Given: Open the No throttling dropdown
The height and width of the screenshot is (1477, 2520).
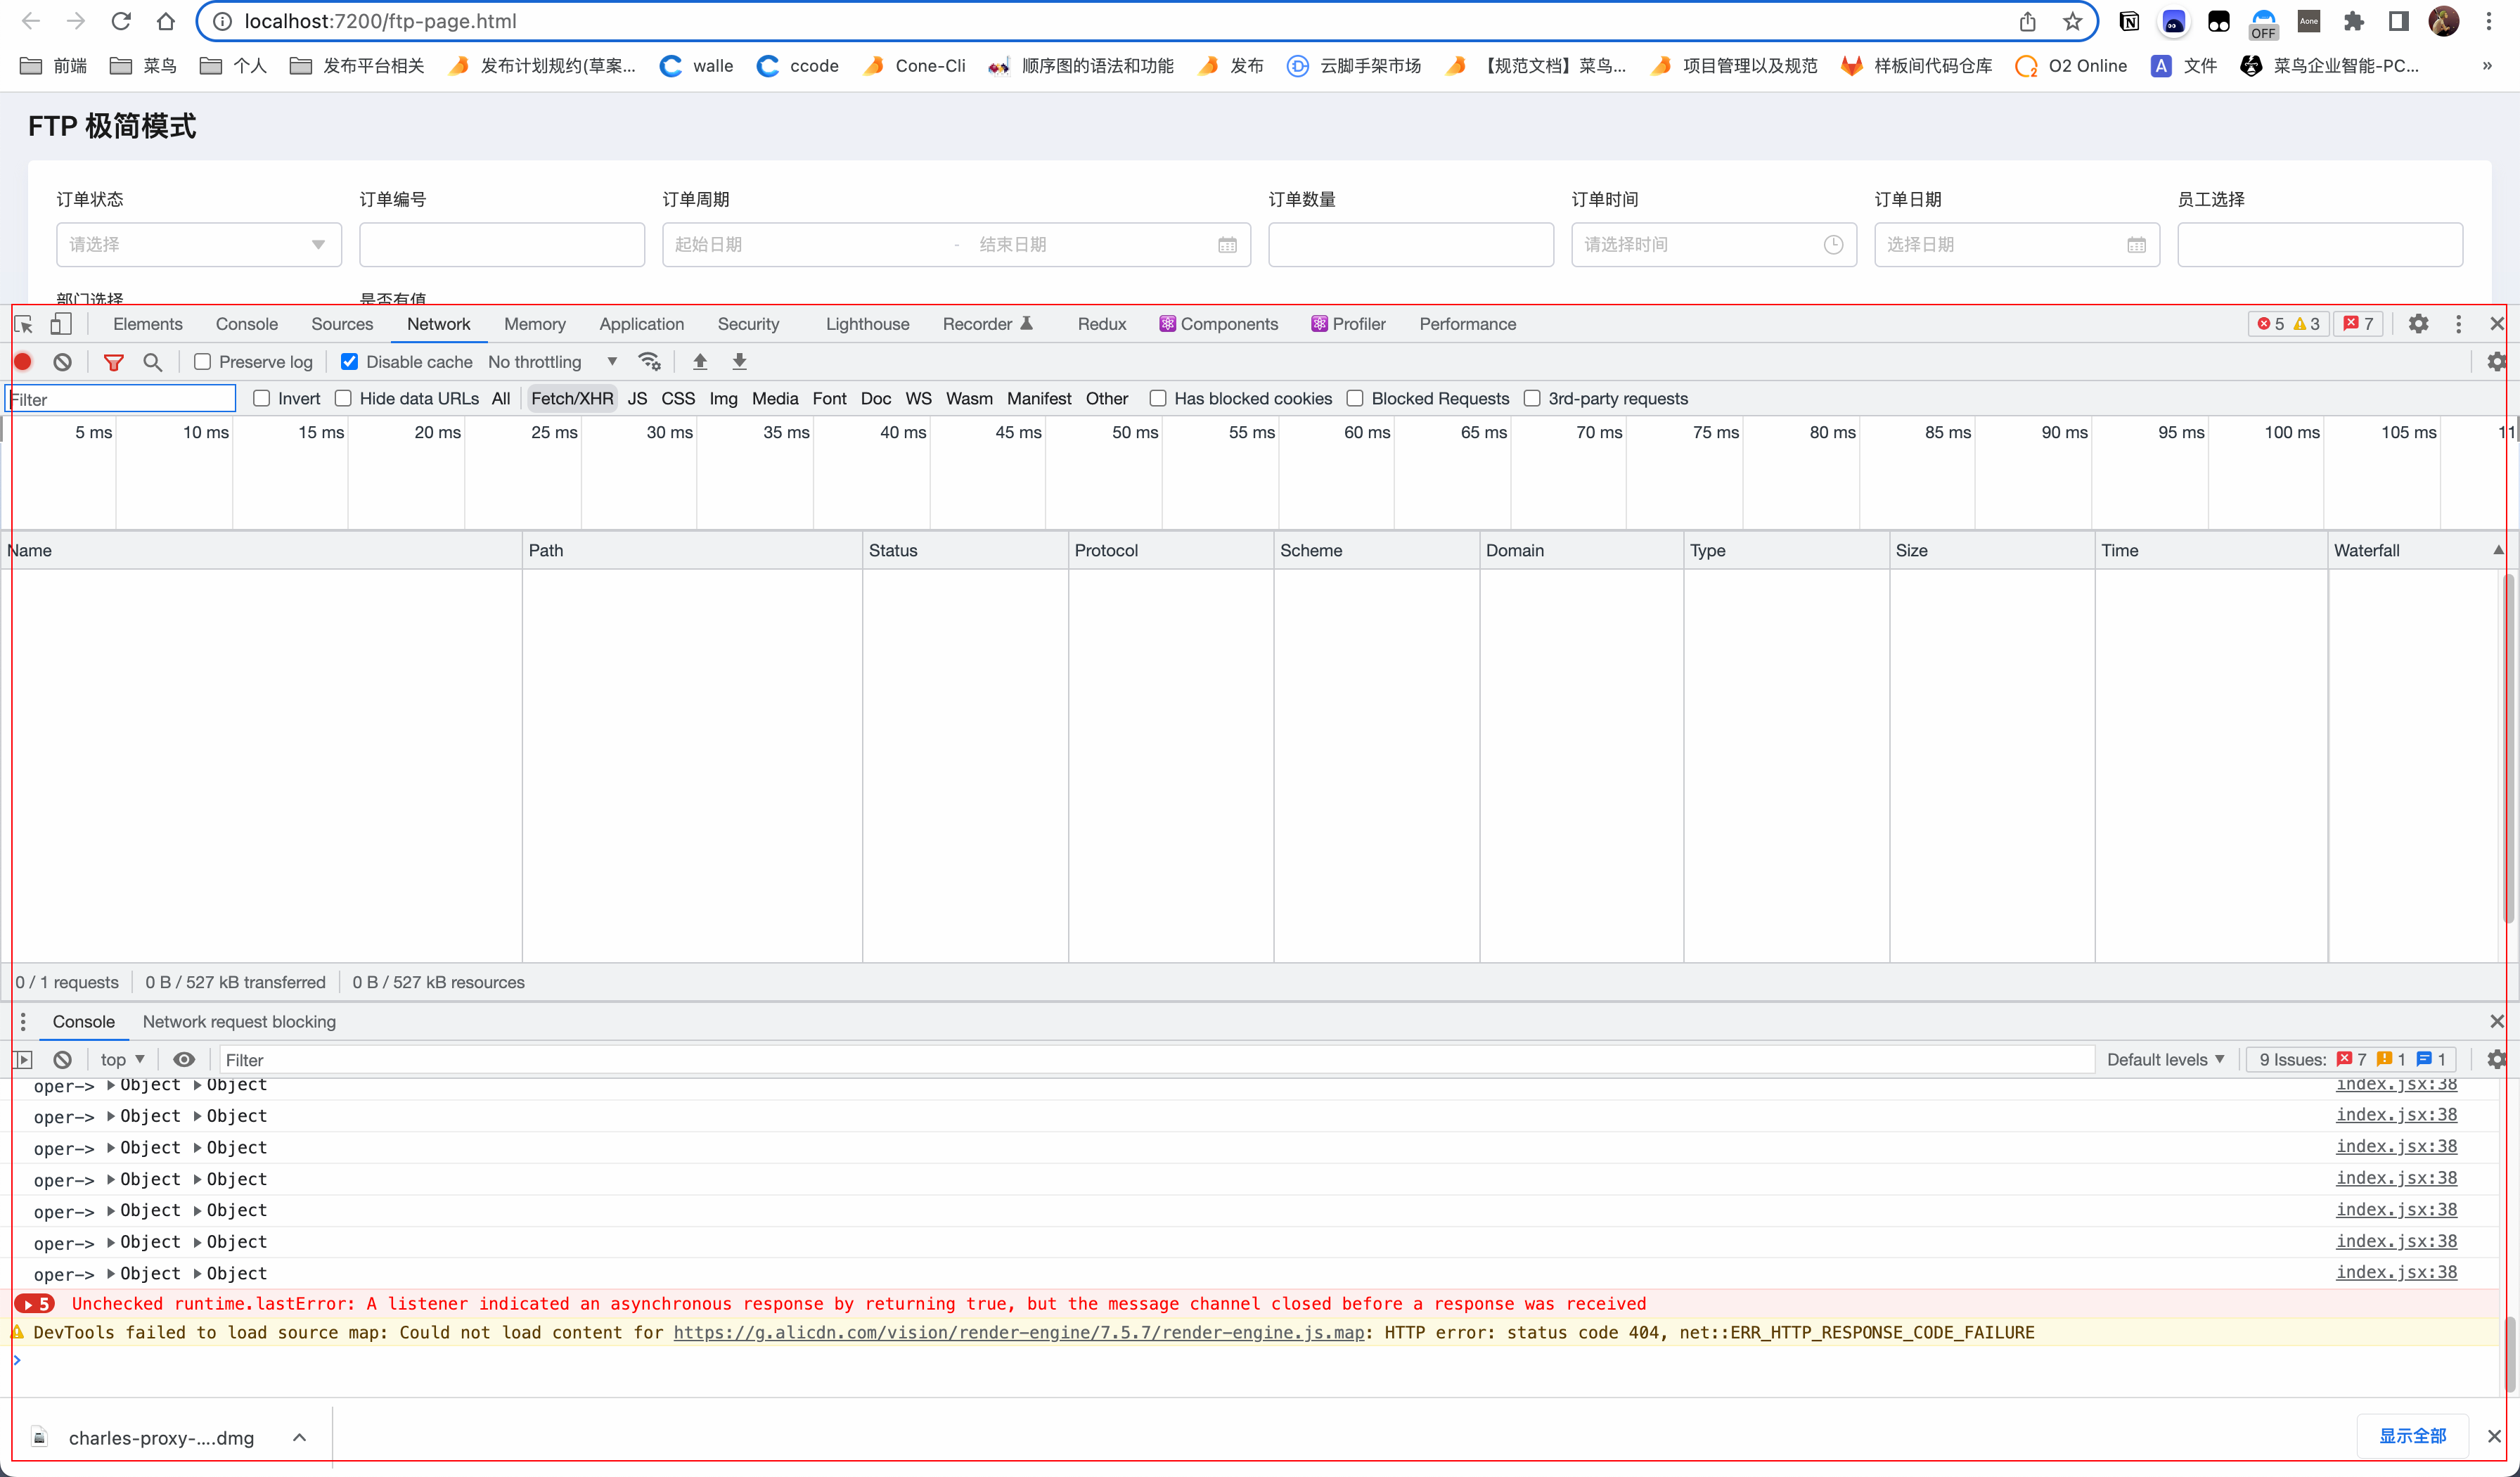Looking at the screenshot, I should point(551,362).
